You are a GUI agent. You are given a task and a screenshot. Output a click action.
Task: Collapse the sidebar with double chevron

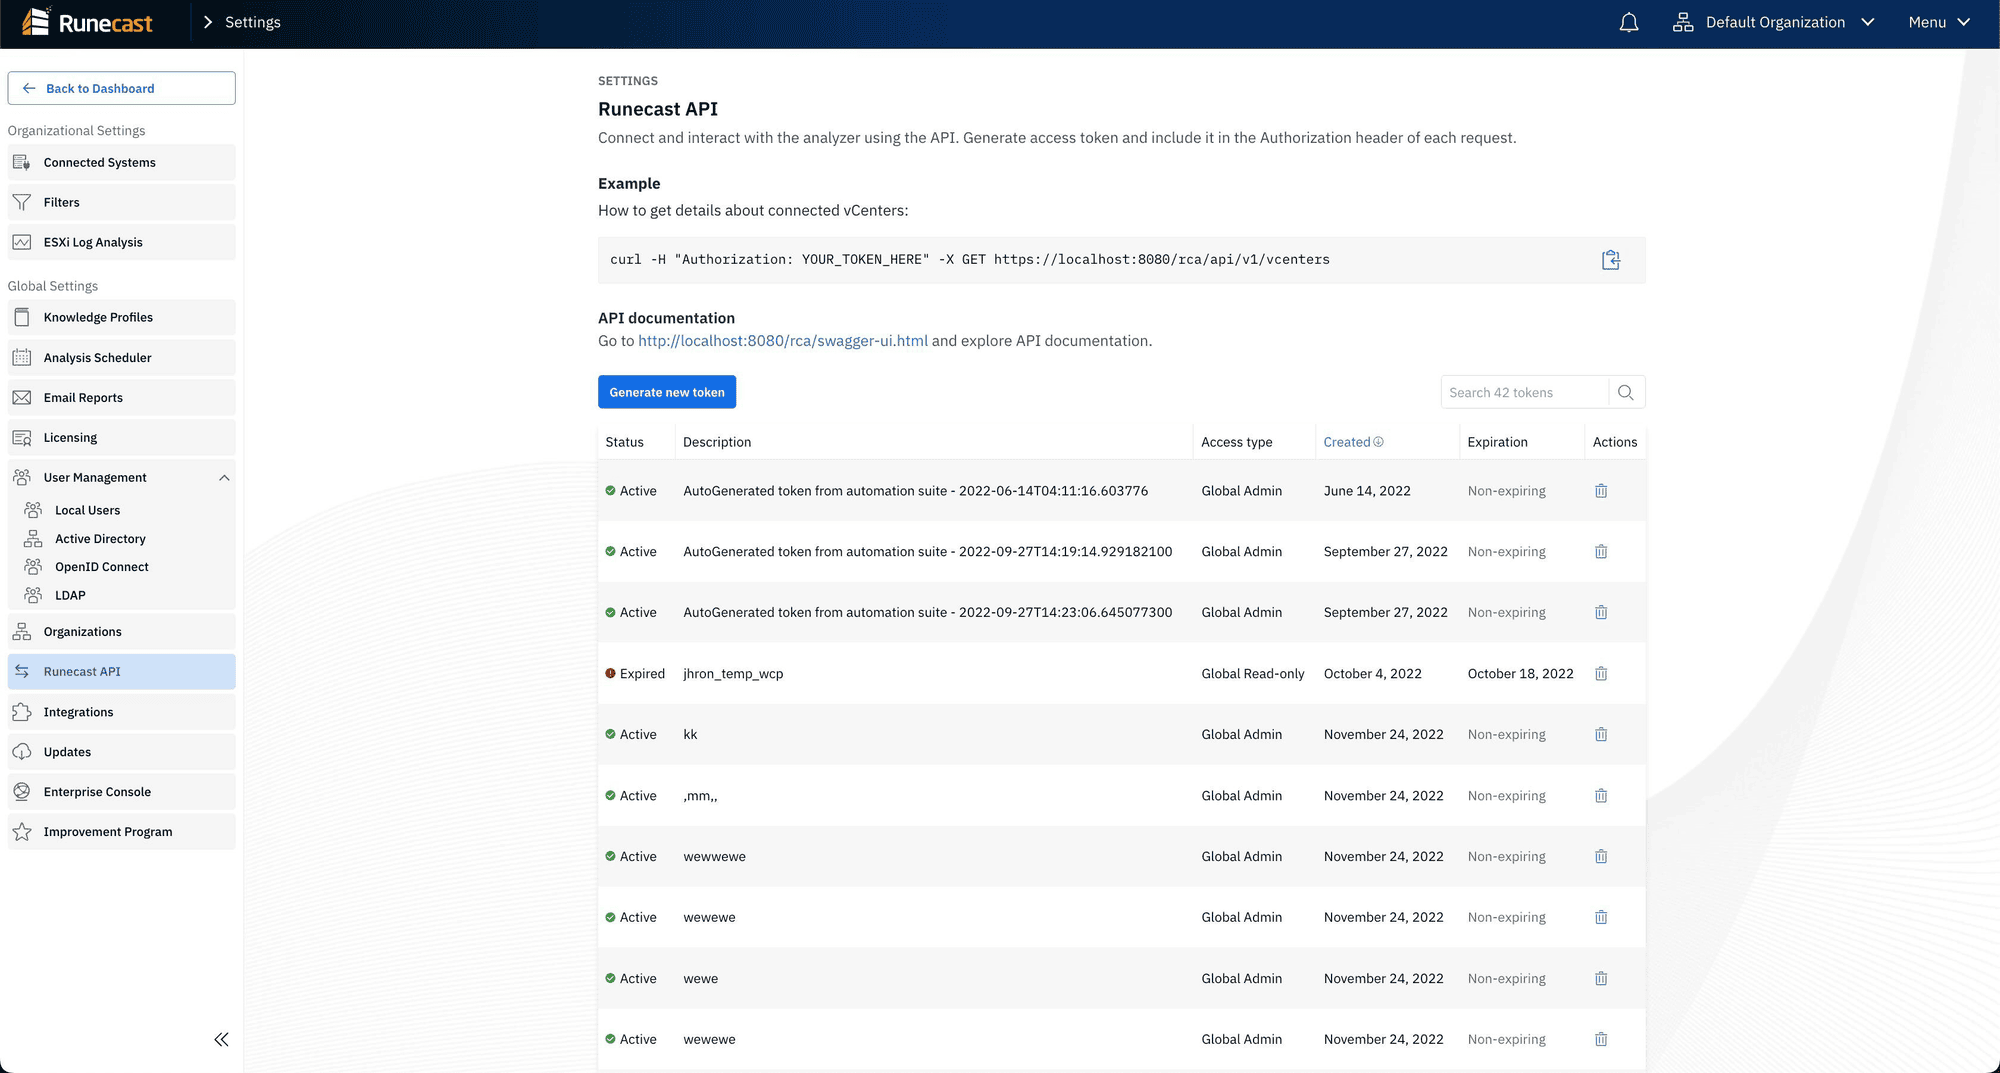(x=221, y=1040)
